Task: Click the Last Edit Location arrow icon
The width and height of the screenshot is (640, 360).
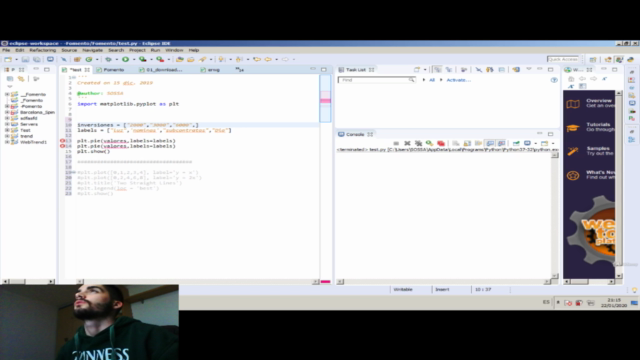Action: tap(257, 60)
